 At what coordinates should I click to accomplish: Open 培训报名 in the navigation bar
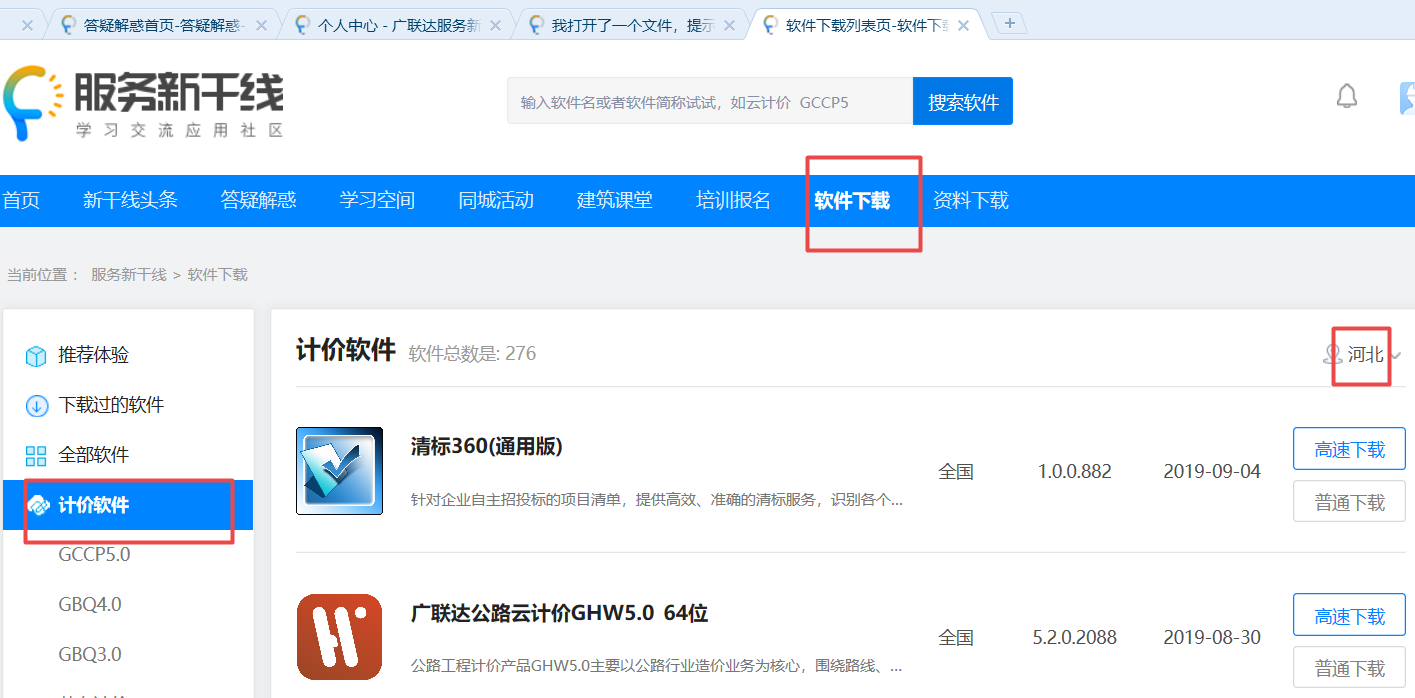click(x=734, y=200)
